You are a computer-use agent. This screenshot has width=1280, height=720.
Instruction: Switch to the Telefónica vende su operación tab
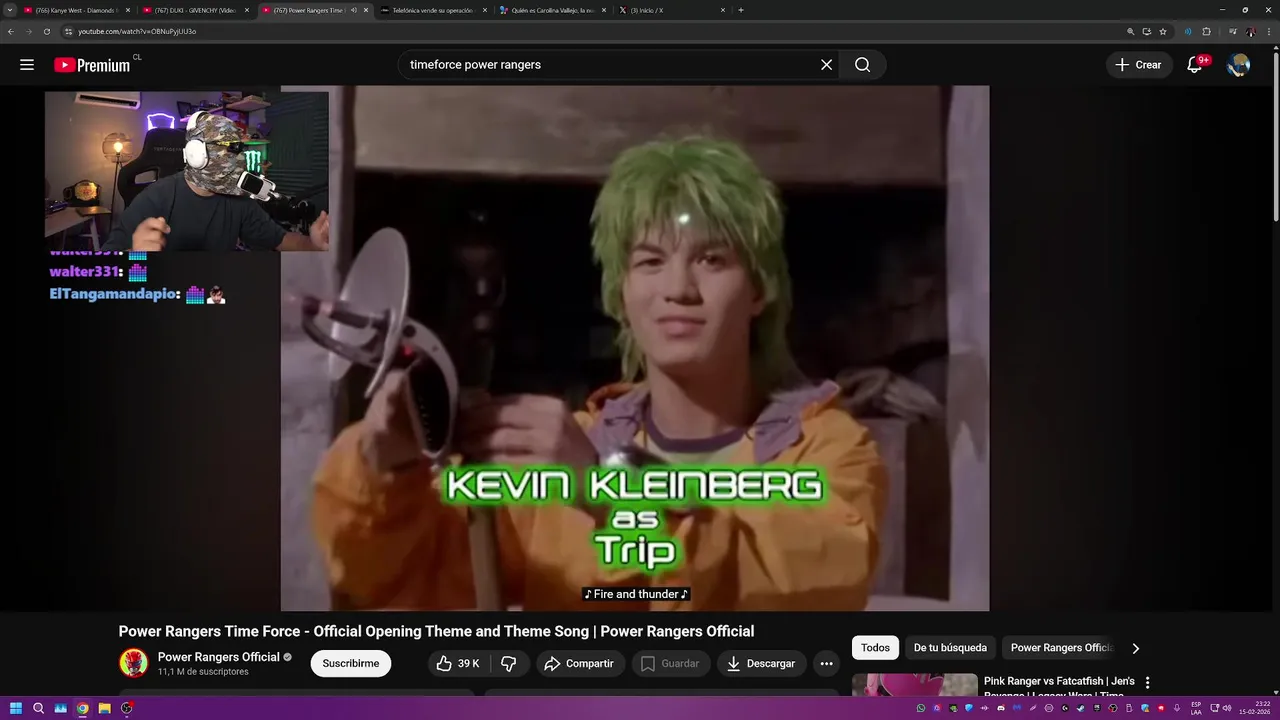432,10
